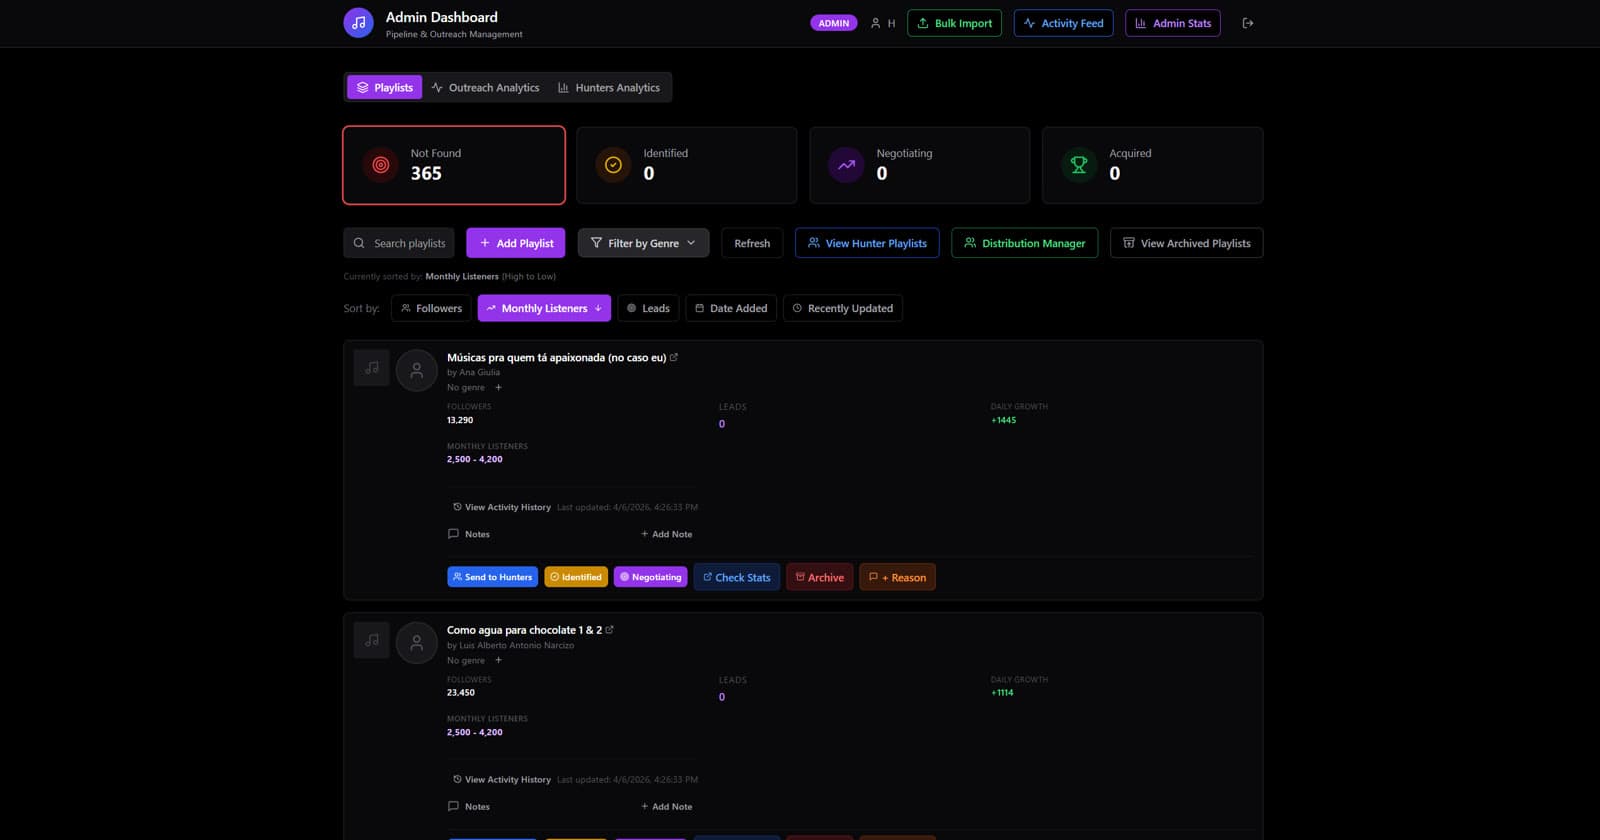Add genre to Como agua para chocolate

click(x=498, y=660)
